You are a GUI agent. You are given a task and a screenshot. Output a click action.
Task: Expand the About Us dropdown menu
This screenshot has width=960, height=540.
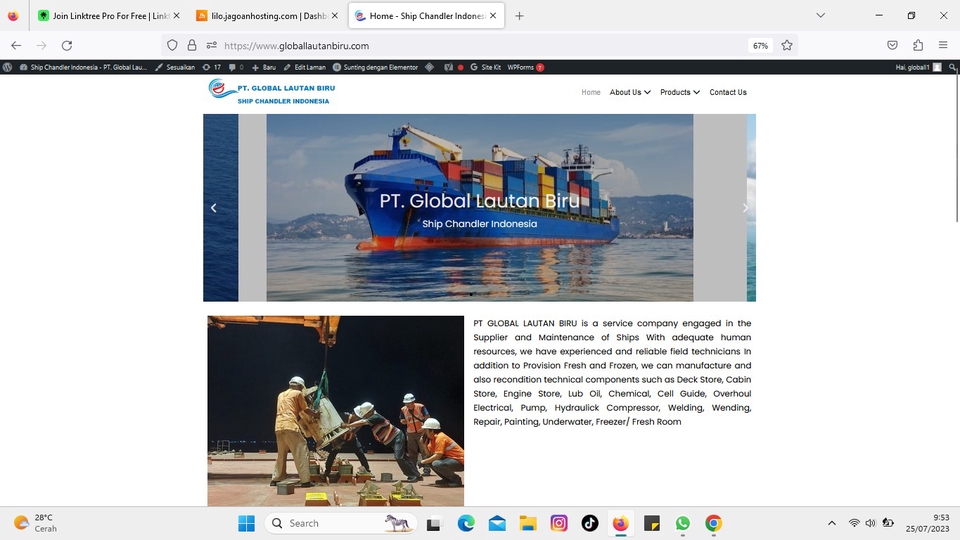(630, 92)
